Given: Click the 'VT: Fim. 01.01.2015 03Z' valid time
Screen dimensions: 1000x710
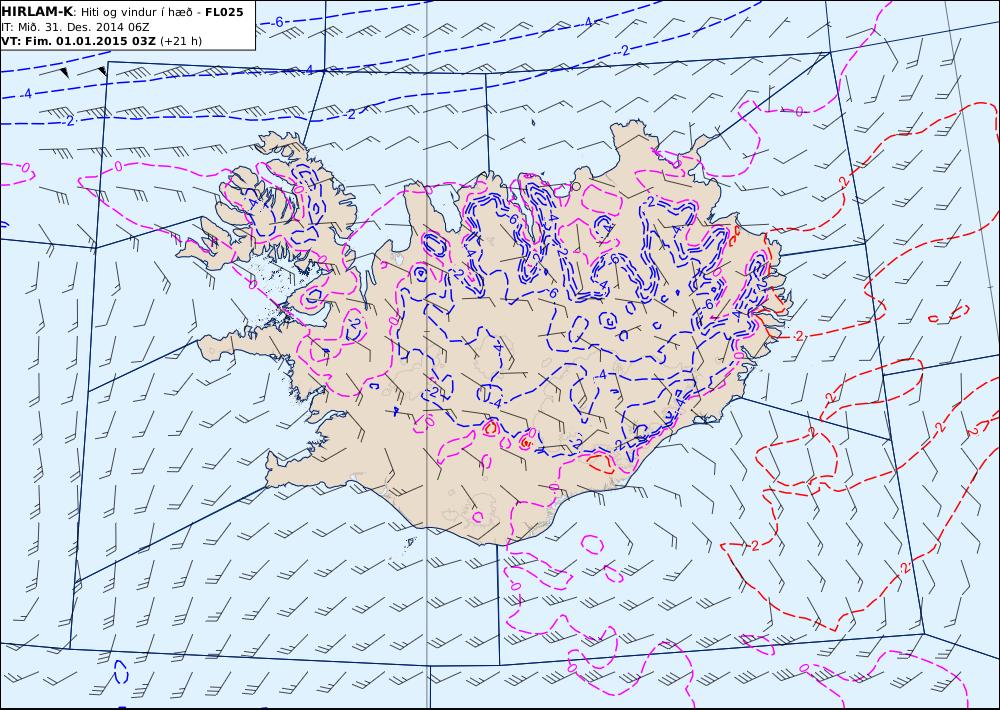Looking at the screenshot, I should click(x=78, y=41).
